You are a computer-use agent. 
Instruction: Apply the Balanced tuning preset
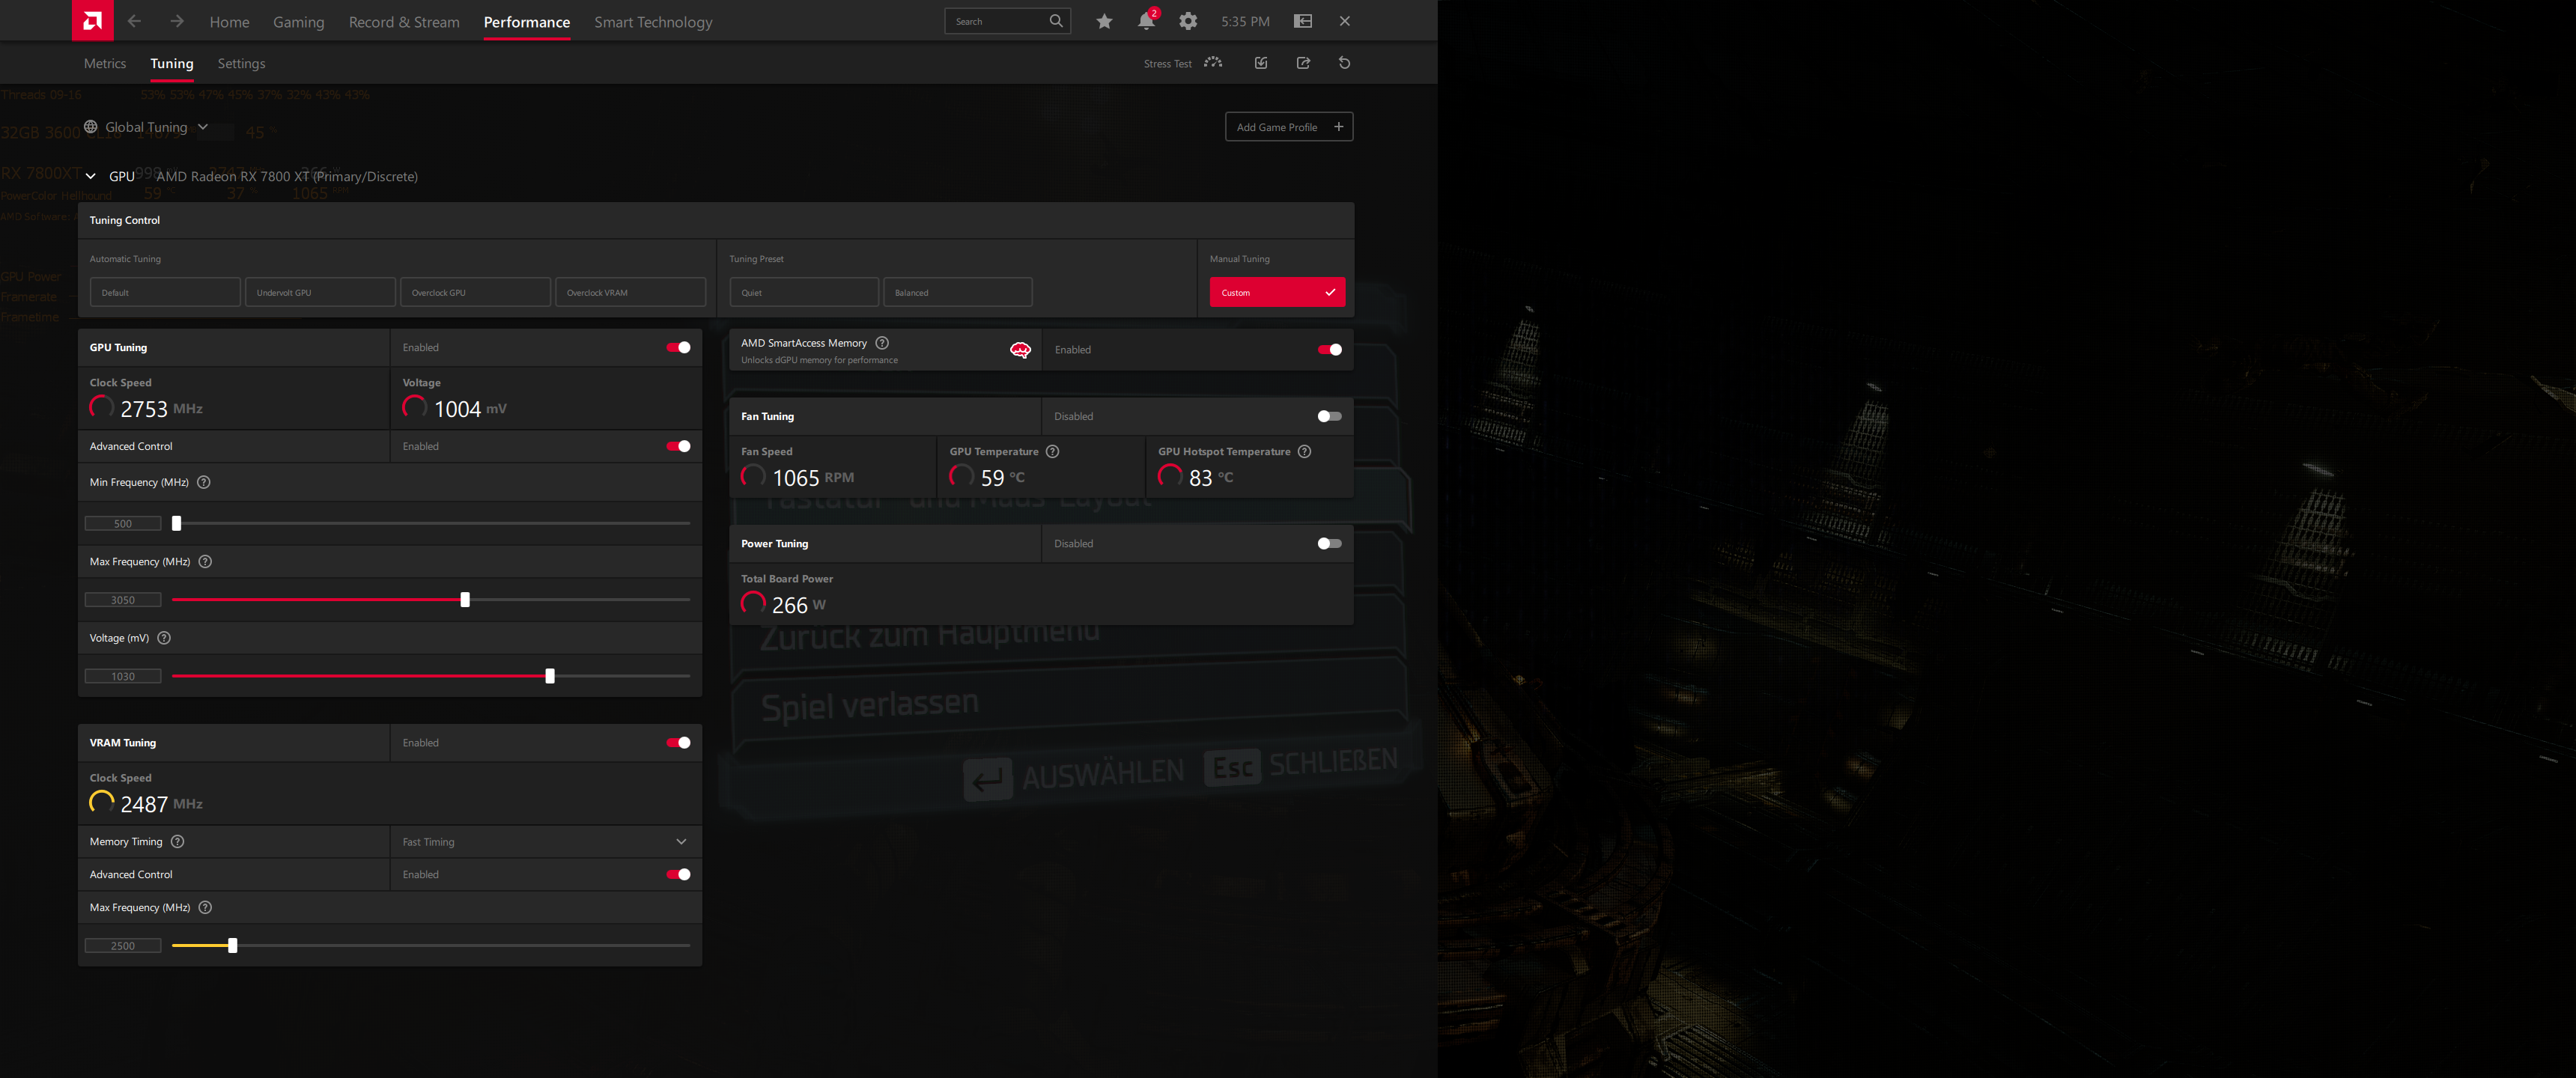click(x=957, y=292)
